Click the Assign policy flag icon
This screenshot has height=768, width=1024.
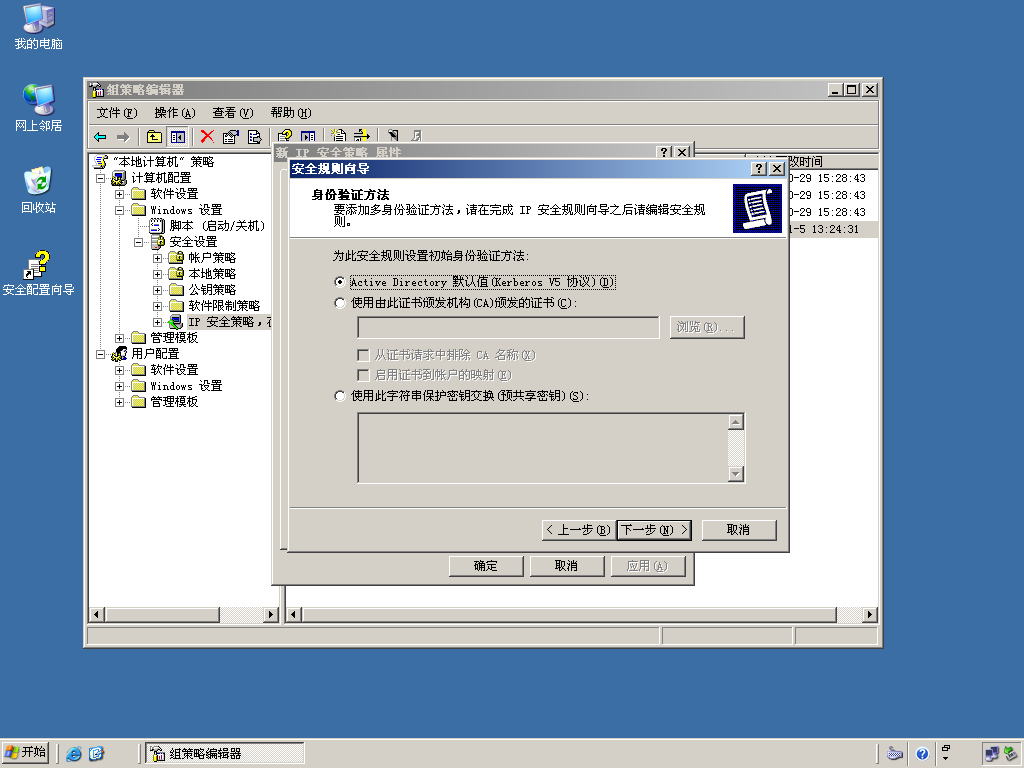pyautogui.click(x=393, y=135)
